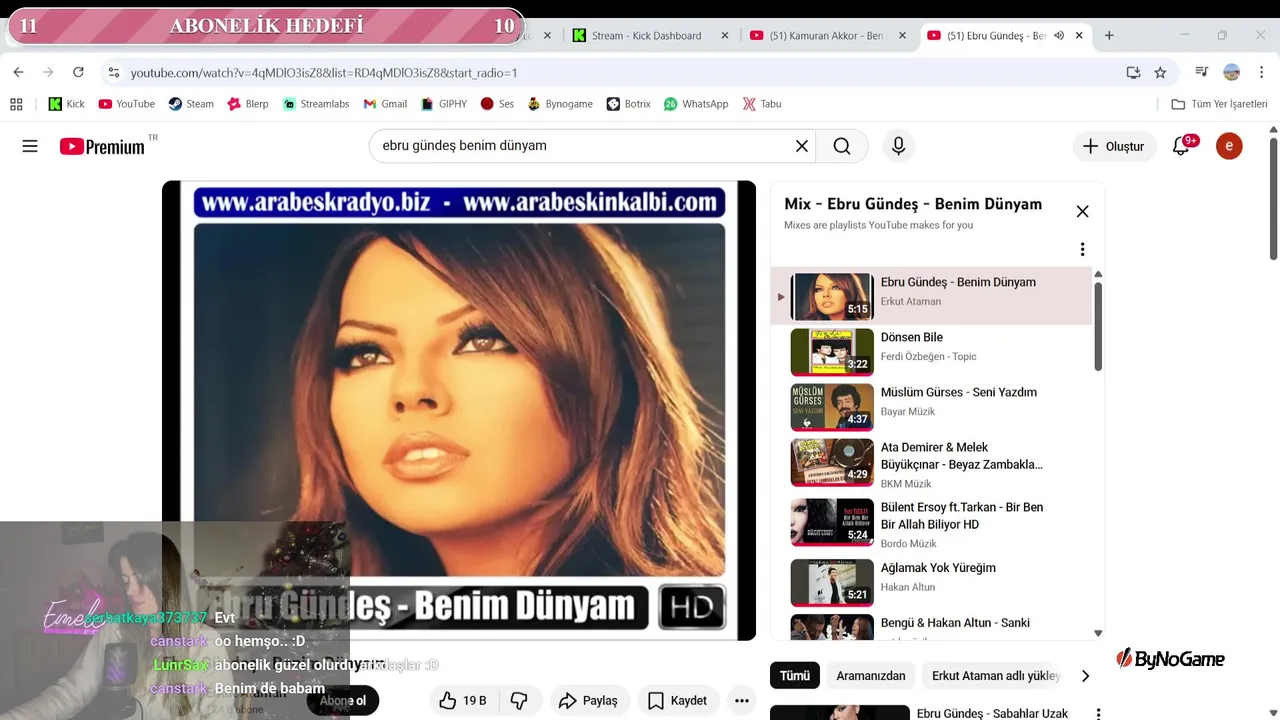Open Blerp bookmark
Image resolution: width=1280 pixels, height=720 pixels.
click(x=248, y=104)
